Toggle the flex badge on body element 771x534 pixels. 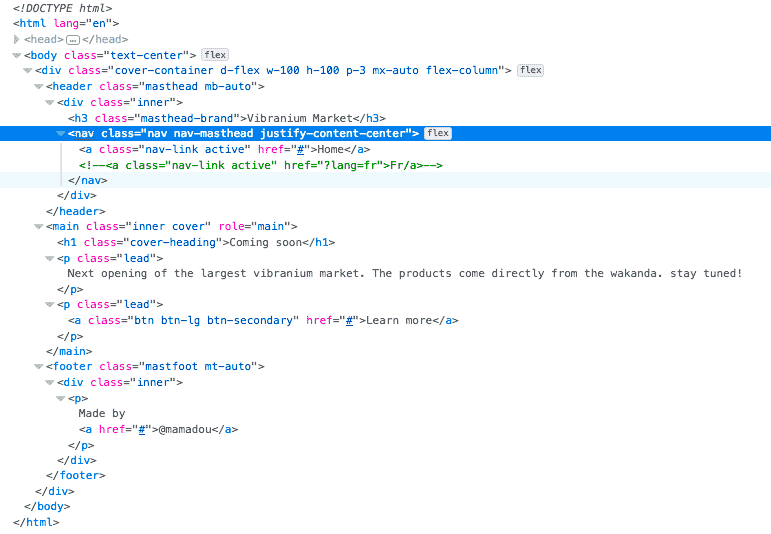(214, 54)
